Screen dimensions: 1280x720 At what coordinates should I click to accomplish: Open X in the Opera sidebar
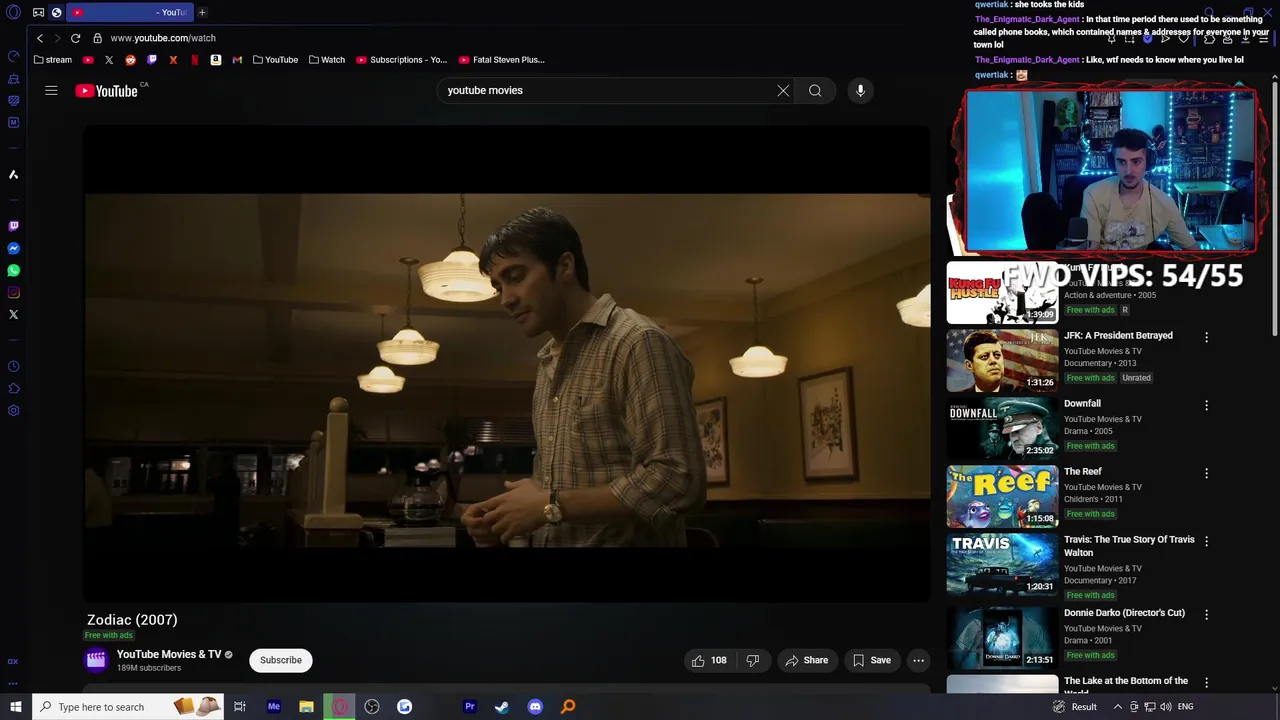pos(13,314)
